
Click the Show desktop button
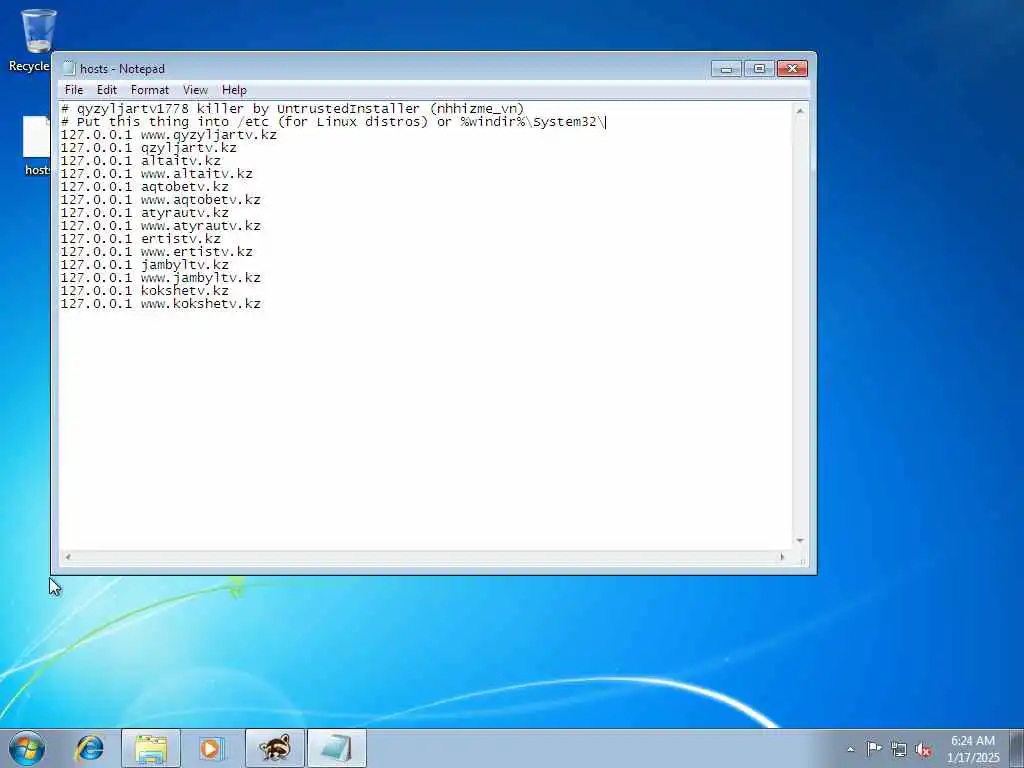click(x=1017, y=748)
